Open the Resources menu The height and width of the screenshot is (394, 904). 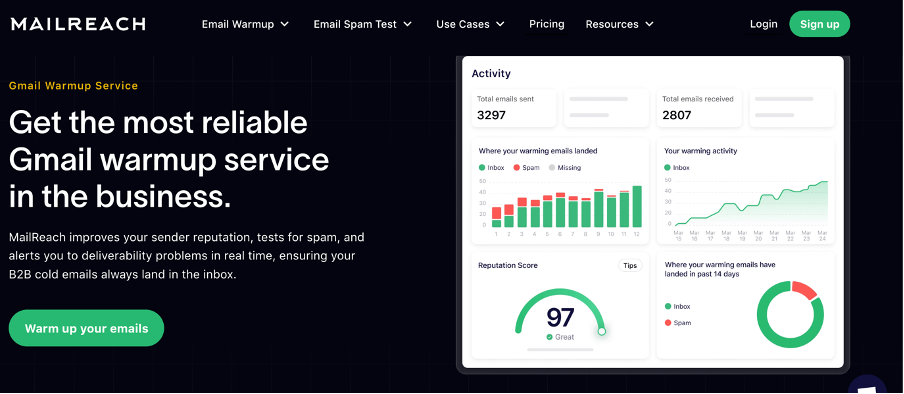click(x=620, y=24)
